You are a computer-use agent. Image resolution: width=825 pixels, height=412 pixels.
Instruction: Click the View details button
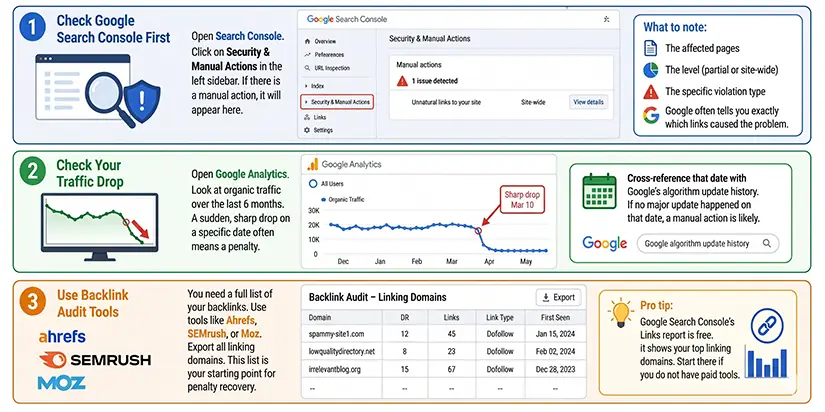tap(588, 102)
